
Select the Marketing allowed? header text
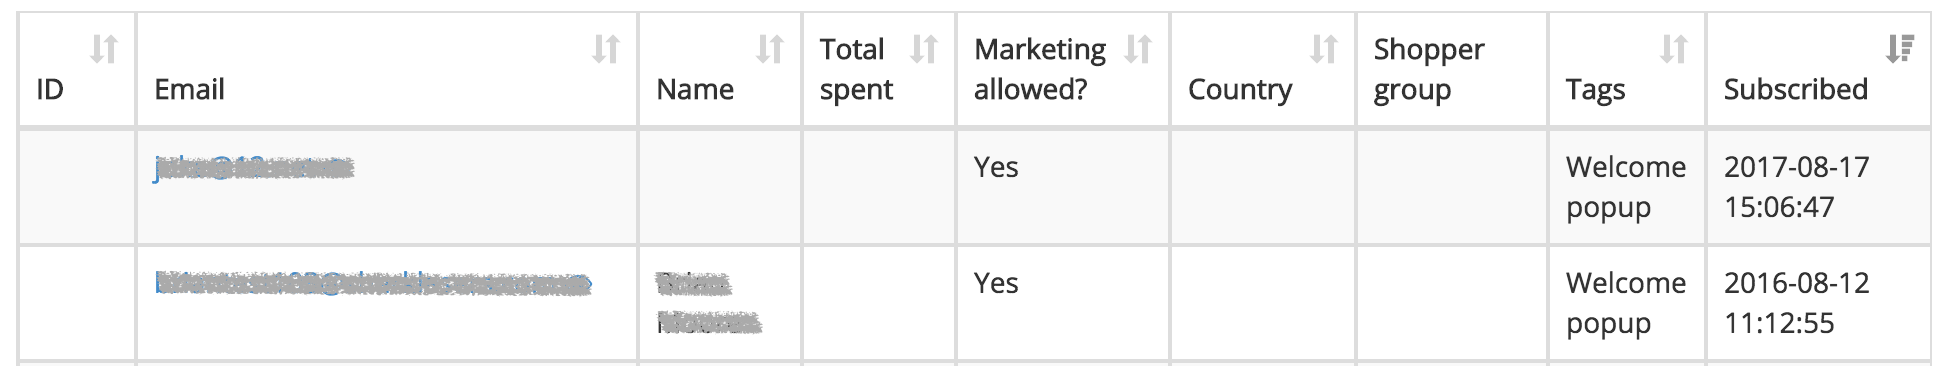(x=1040, y=69)
